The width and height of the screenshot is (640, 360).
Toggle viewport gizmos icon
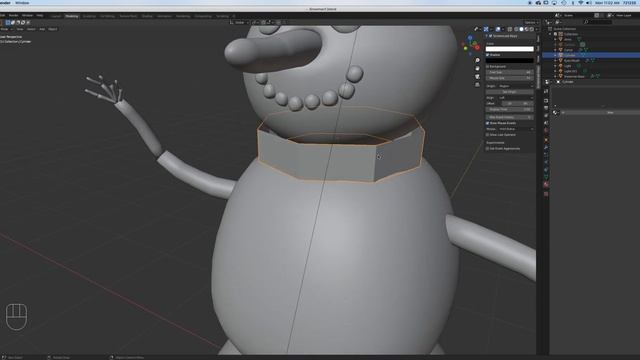click(486, 29)
